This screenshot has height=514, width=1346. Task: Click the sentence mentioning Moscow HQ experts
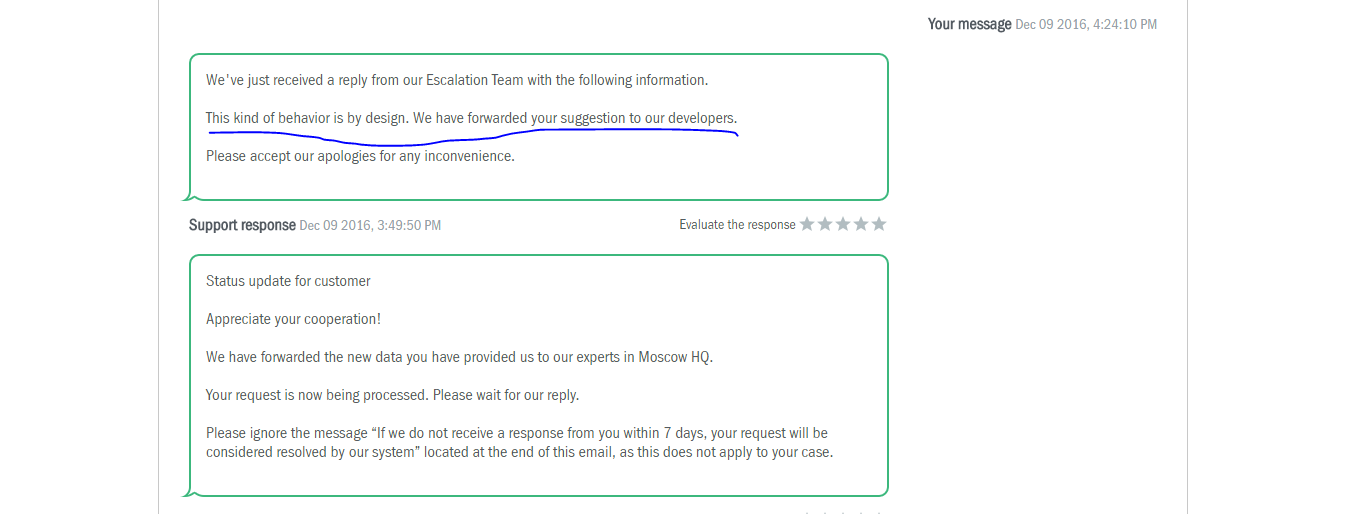pyautogui.click(x=459, y=357)
